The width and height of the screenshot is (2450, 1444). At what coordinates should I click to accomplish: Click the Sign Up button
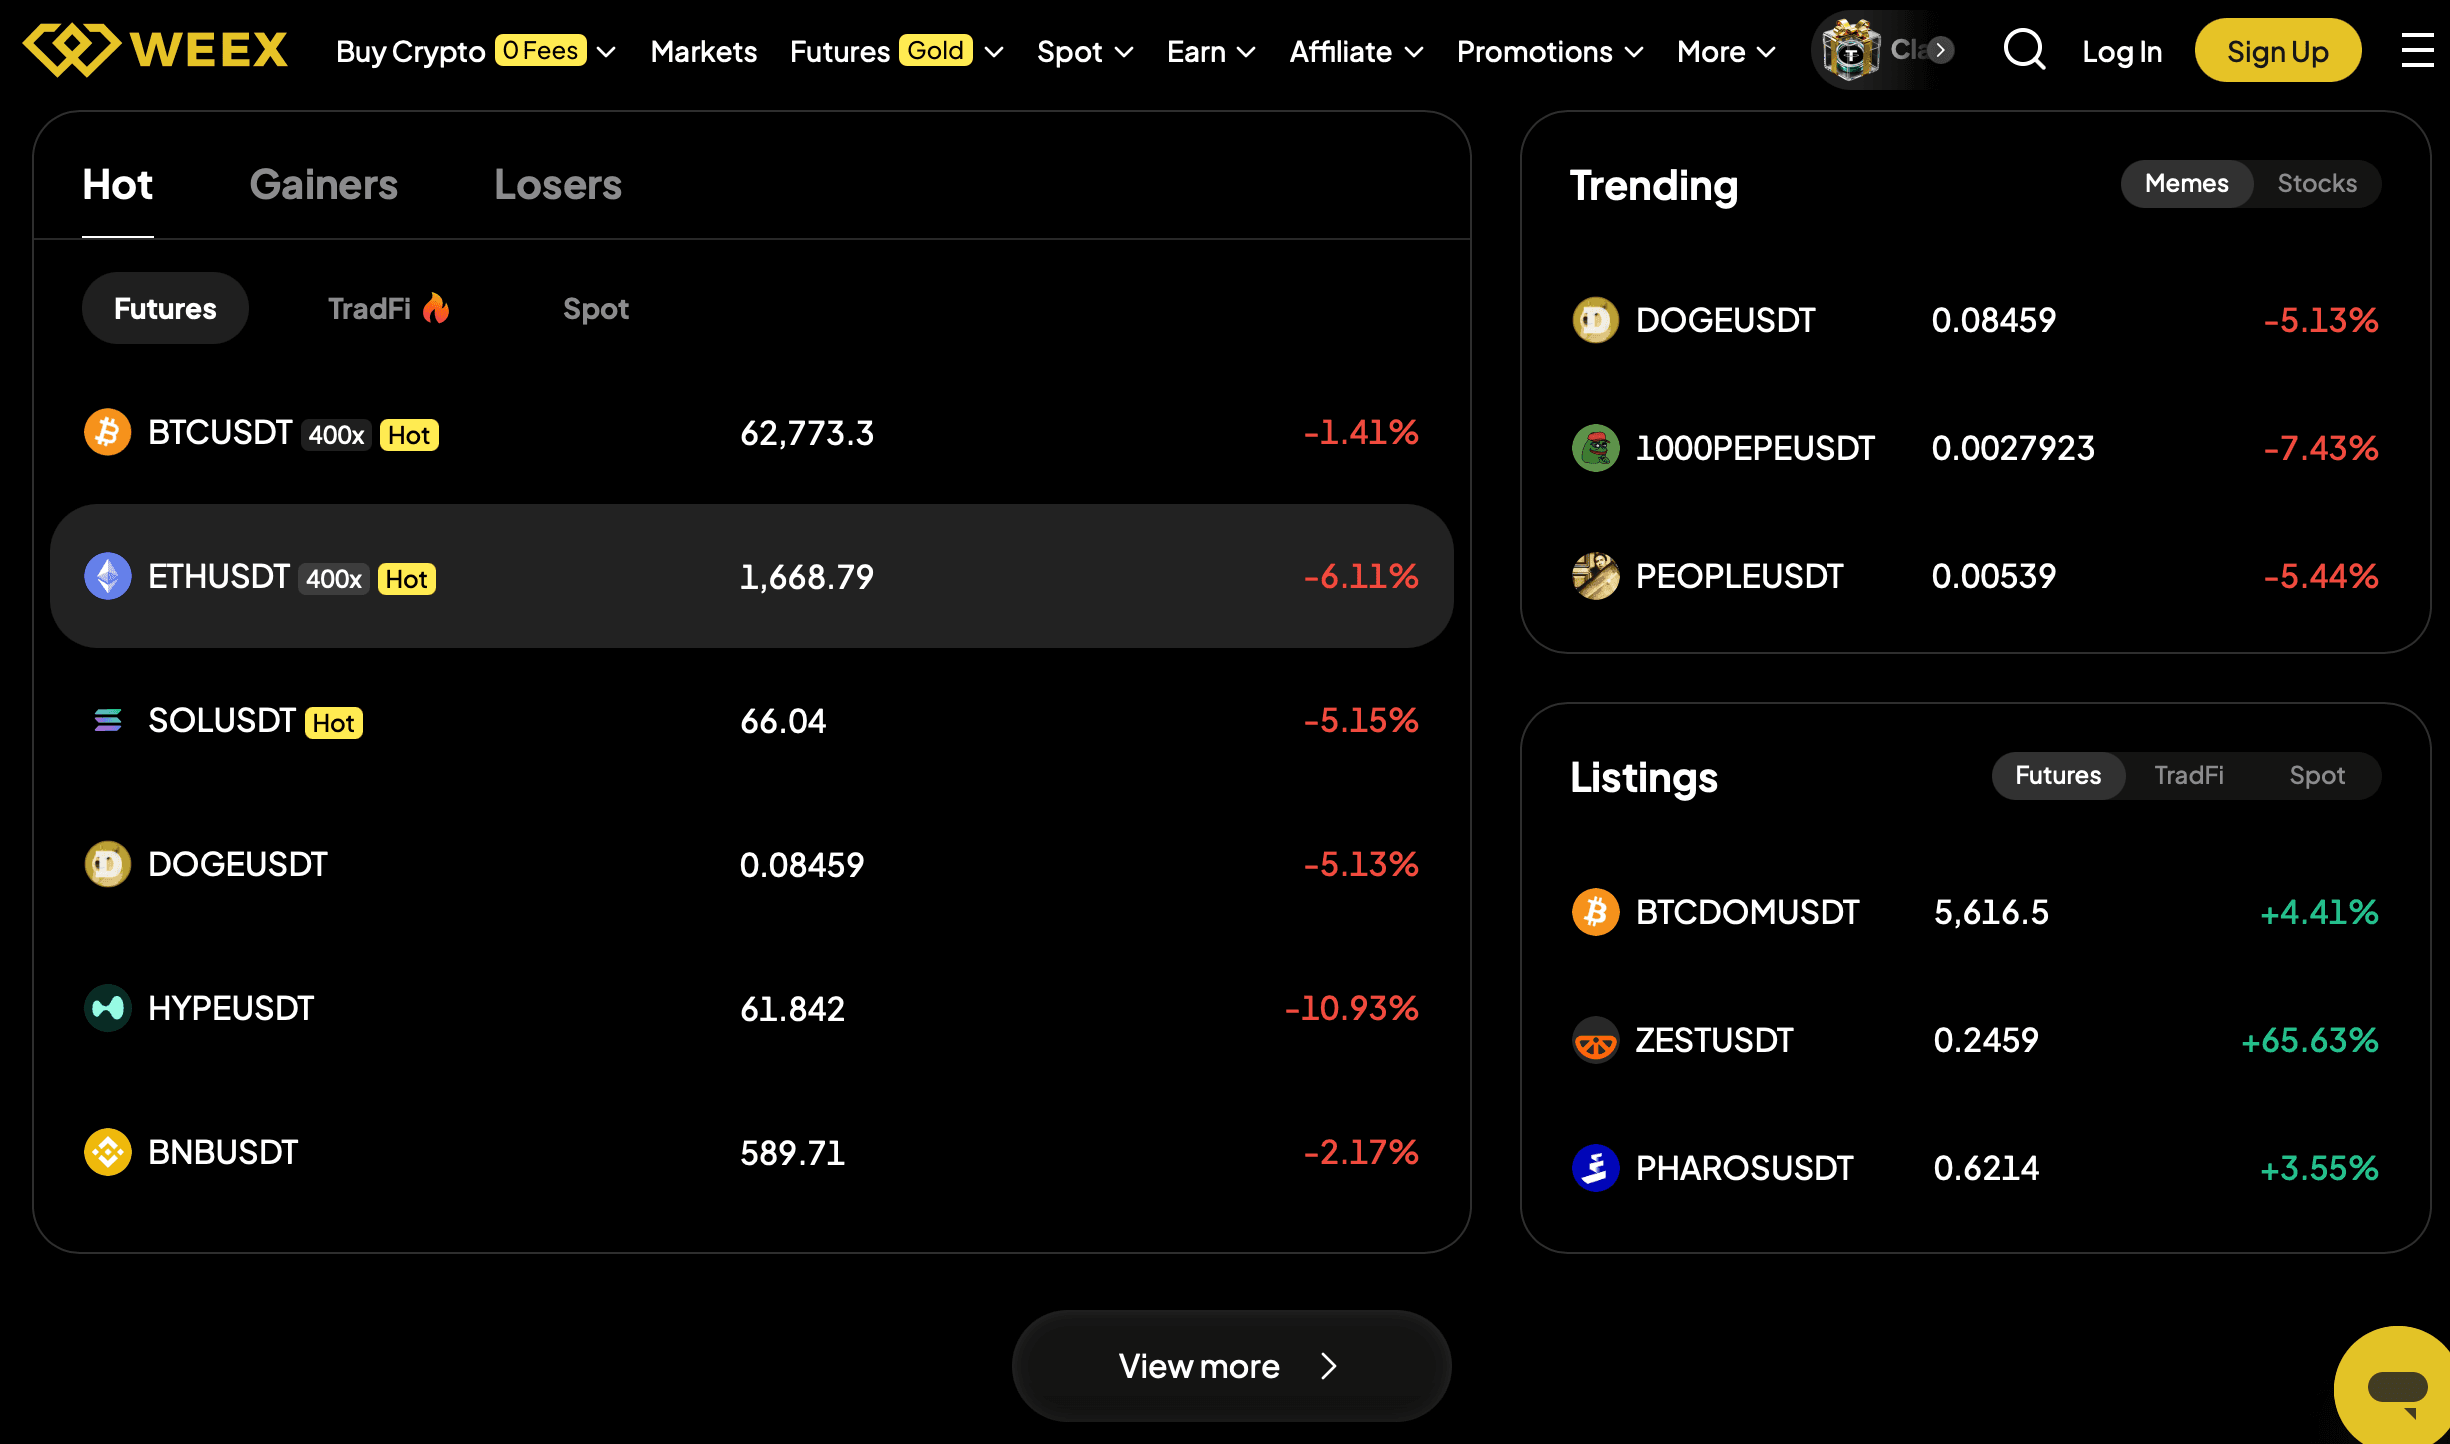[x=2278, y=50]
